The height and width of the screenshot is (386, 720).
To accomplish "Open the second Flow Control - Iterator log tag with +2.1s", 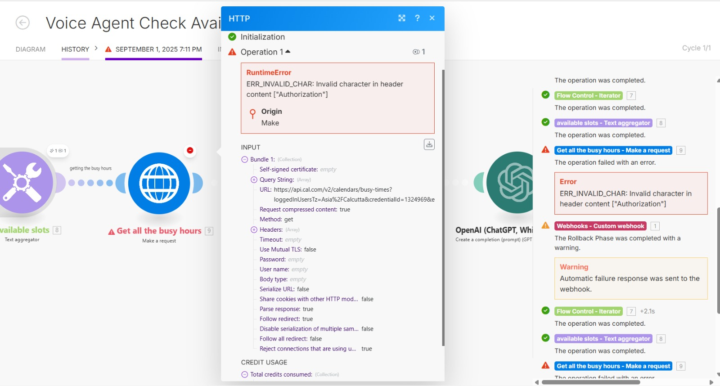I will coord(588,311).
